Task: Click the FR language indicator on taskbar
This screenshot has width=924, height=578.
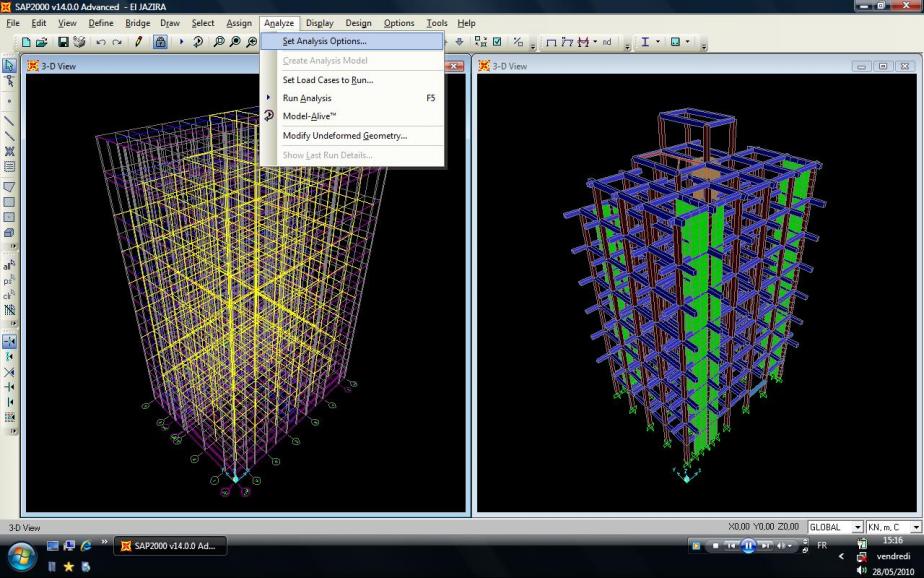Action: [822, 546]
